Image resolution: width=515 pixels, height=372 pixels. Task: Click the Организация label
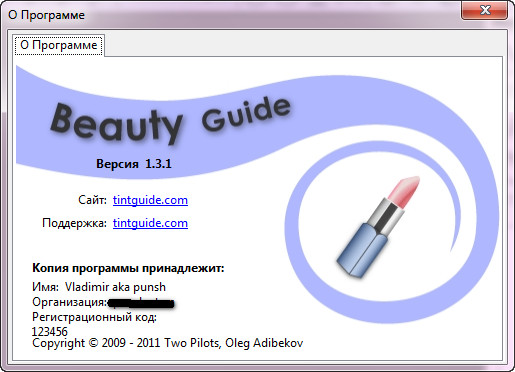click(70, 302)
